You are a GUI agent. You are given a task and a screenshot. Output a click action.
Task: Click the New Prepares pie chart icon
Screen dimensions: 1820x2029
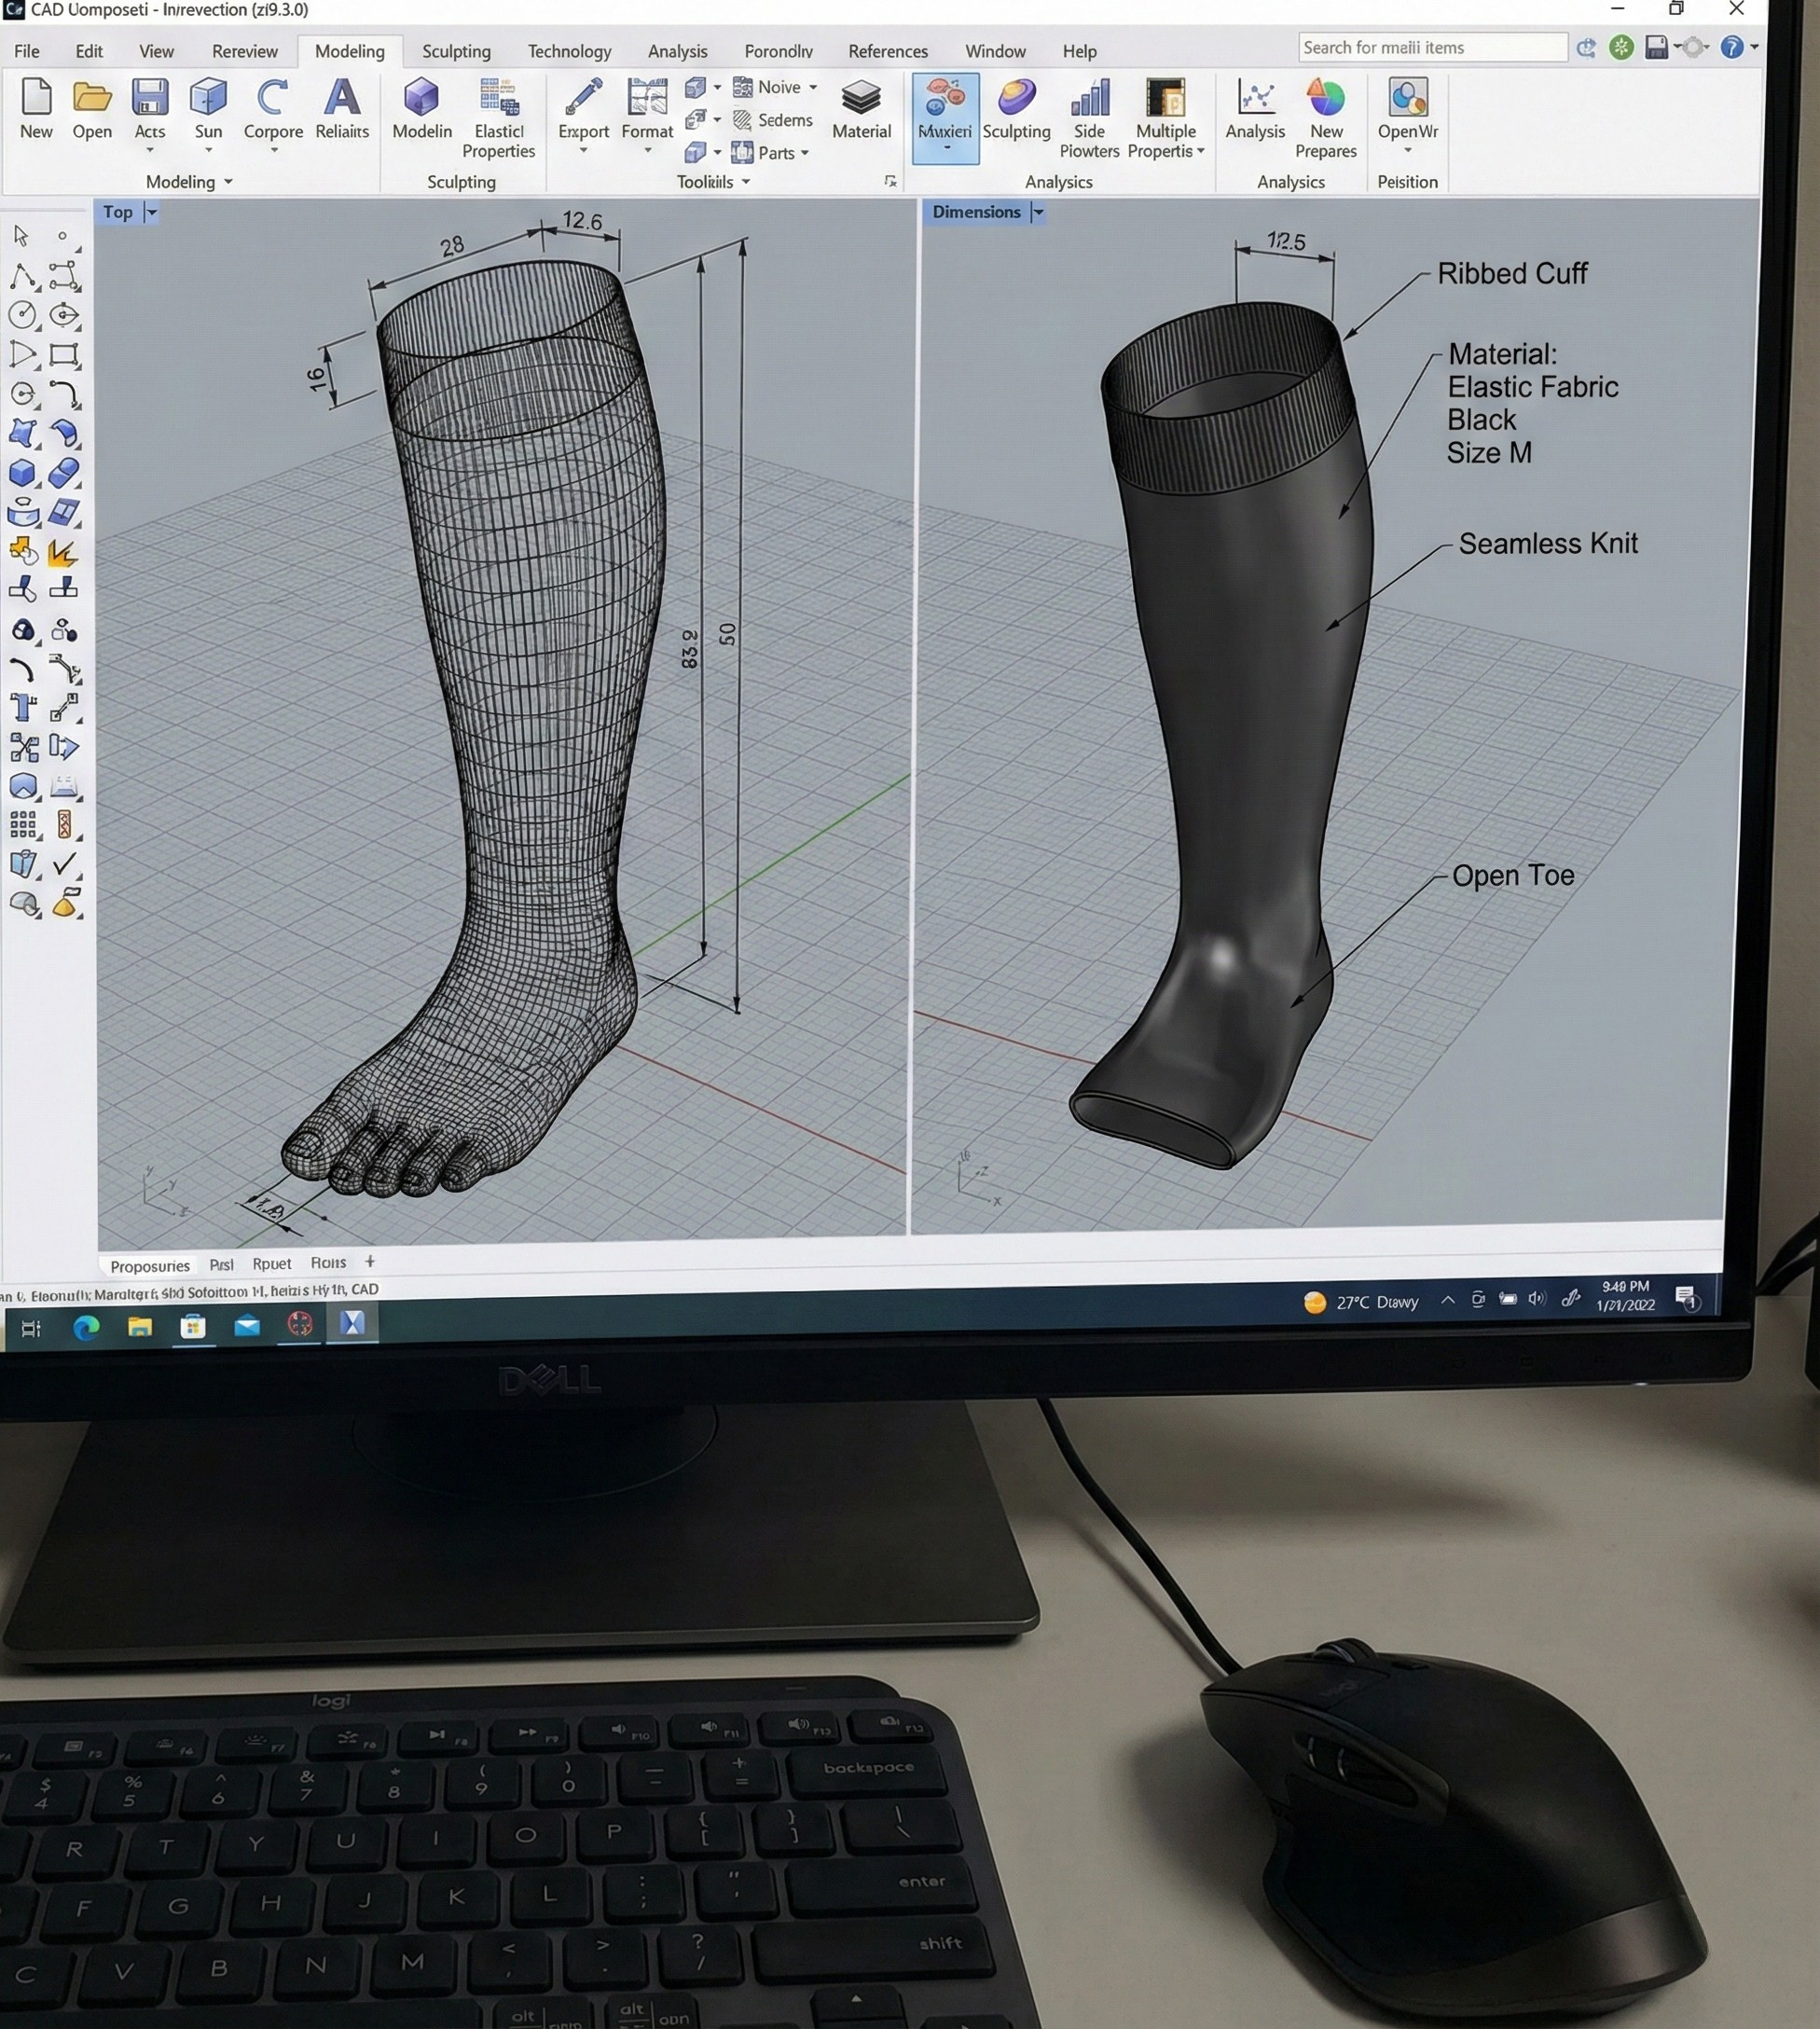[x=1325, y=99]
